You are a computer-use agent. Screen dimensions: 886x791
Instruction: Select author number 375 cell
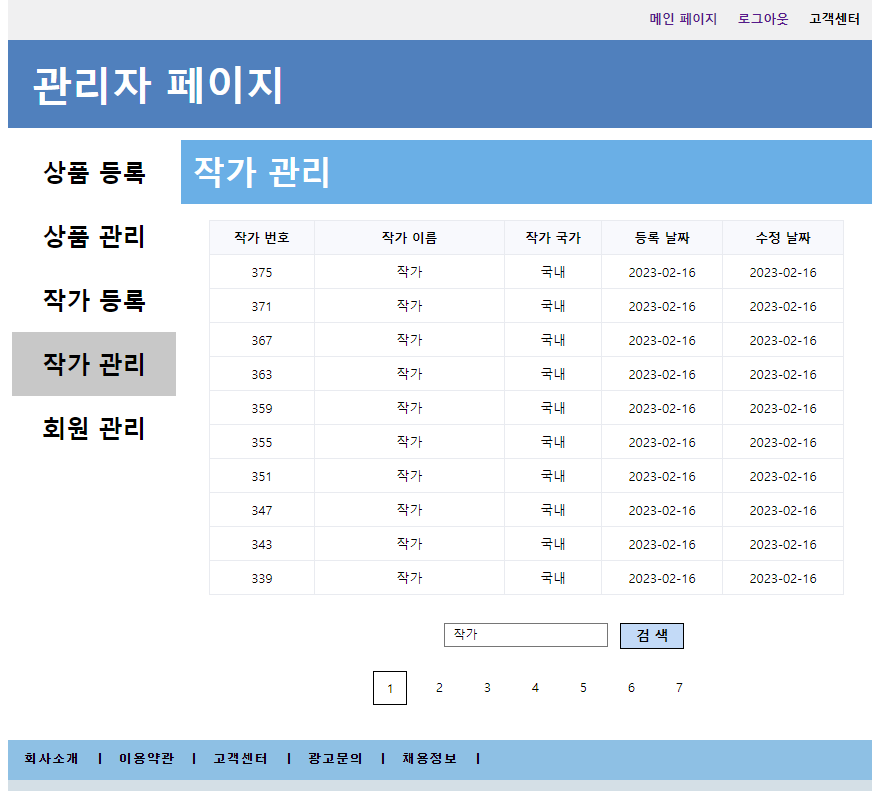click(262, 272)
